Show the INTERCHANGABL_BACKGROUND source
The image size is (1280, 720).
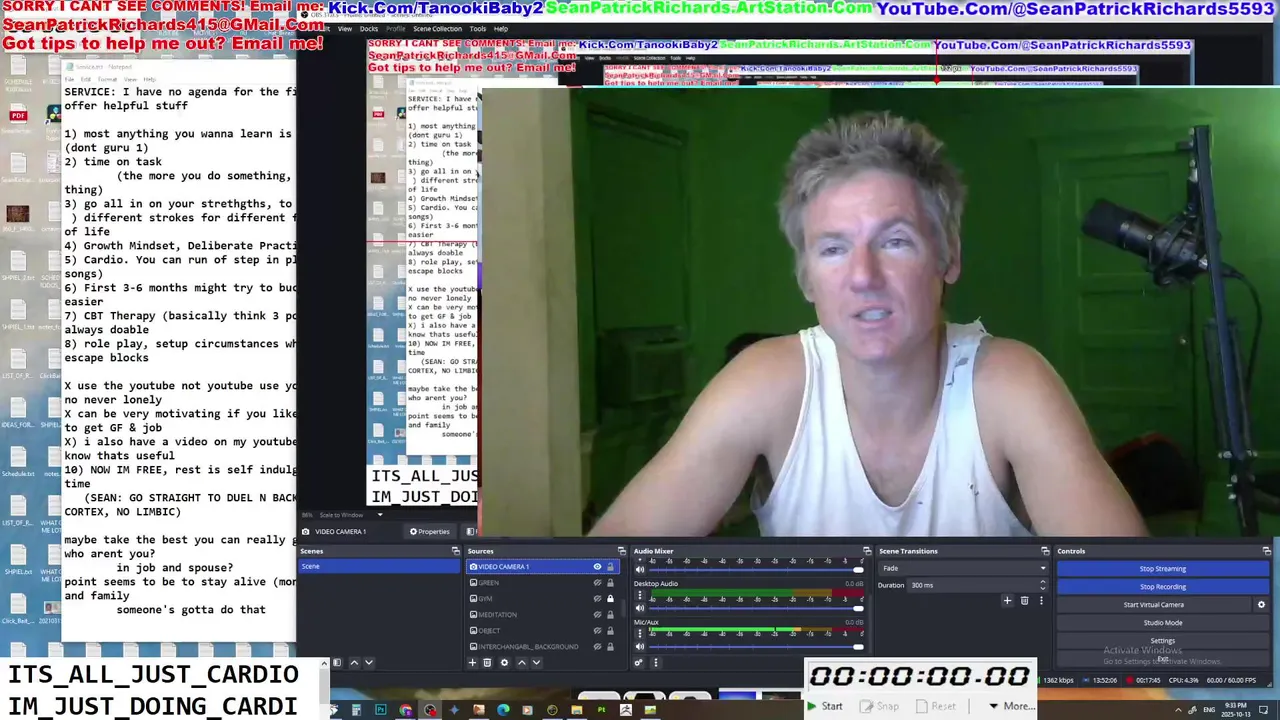point(597,647)
